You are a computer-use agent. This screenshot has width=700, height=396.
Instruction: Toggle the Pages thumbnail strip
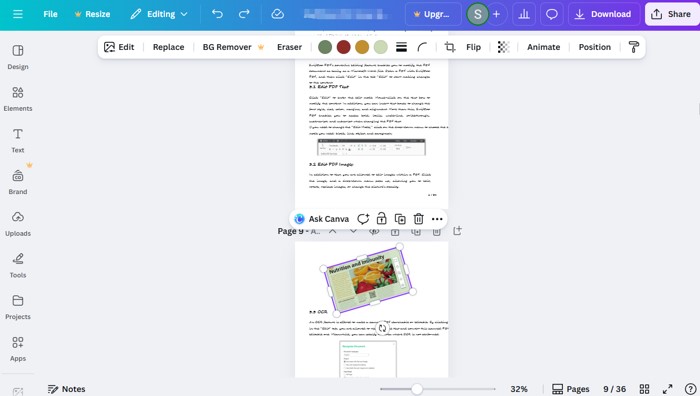tap(571, 389)
